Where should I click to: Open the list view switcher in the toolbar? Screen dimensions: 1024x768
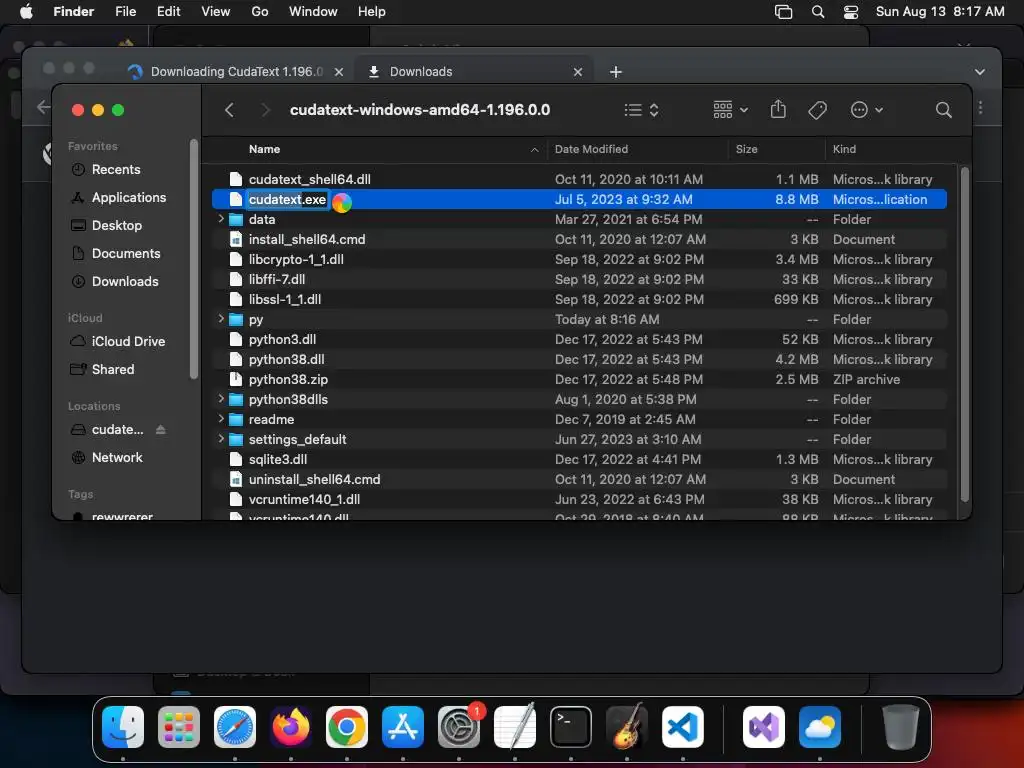641,110
